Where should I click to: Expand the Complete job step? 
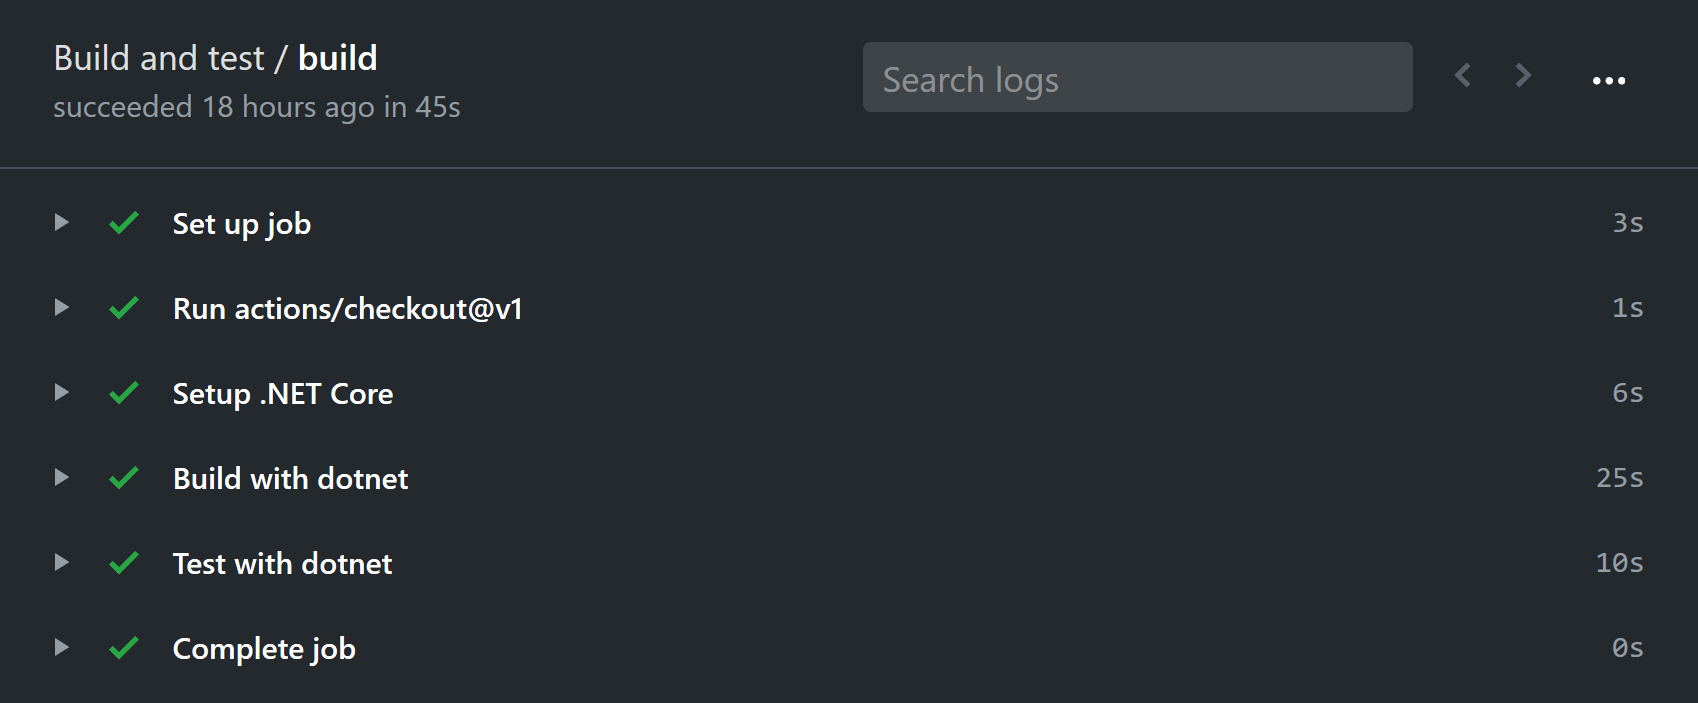point(60,648)
